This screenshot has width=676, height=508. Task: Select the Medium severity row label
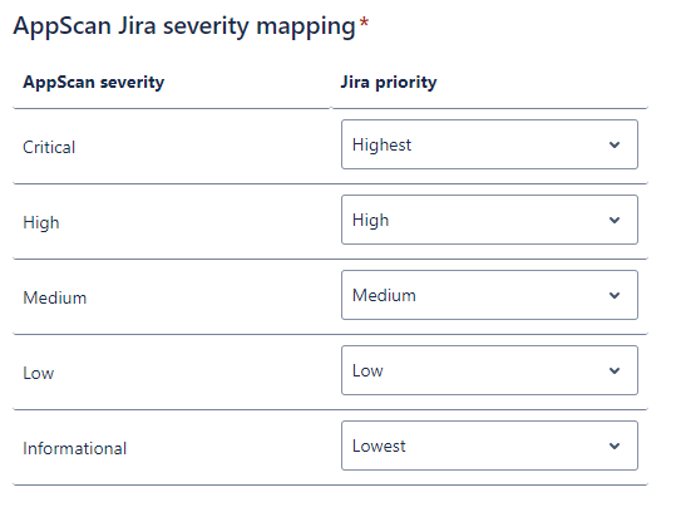(55, 297)
